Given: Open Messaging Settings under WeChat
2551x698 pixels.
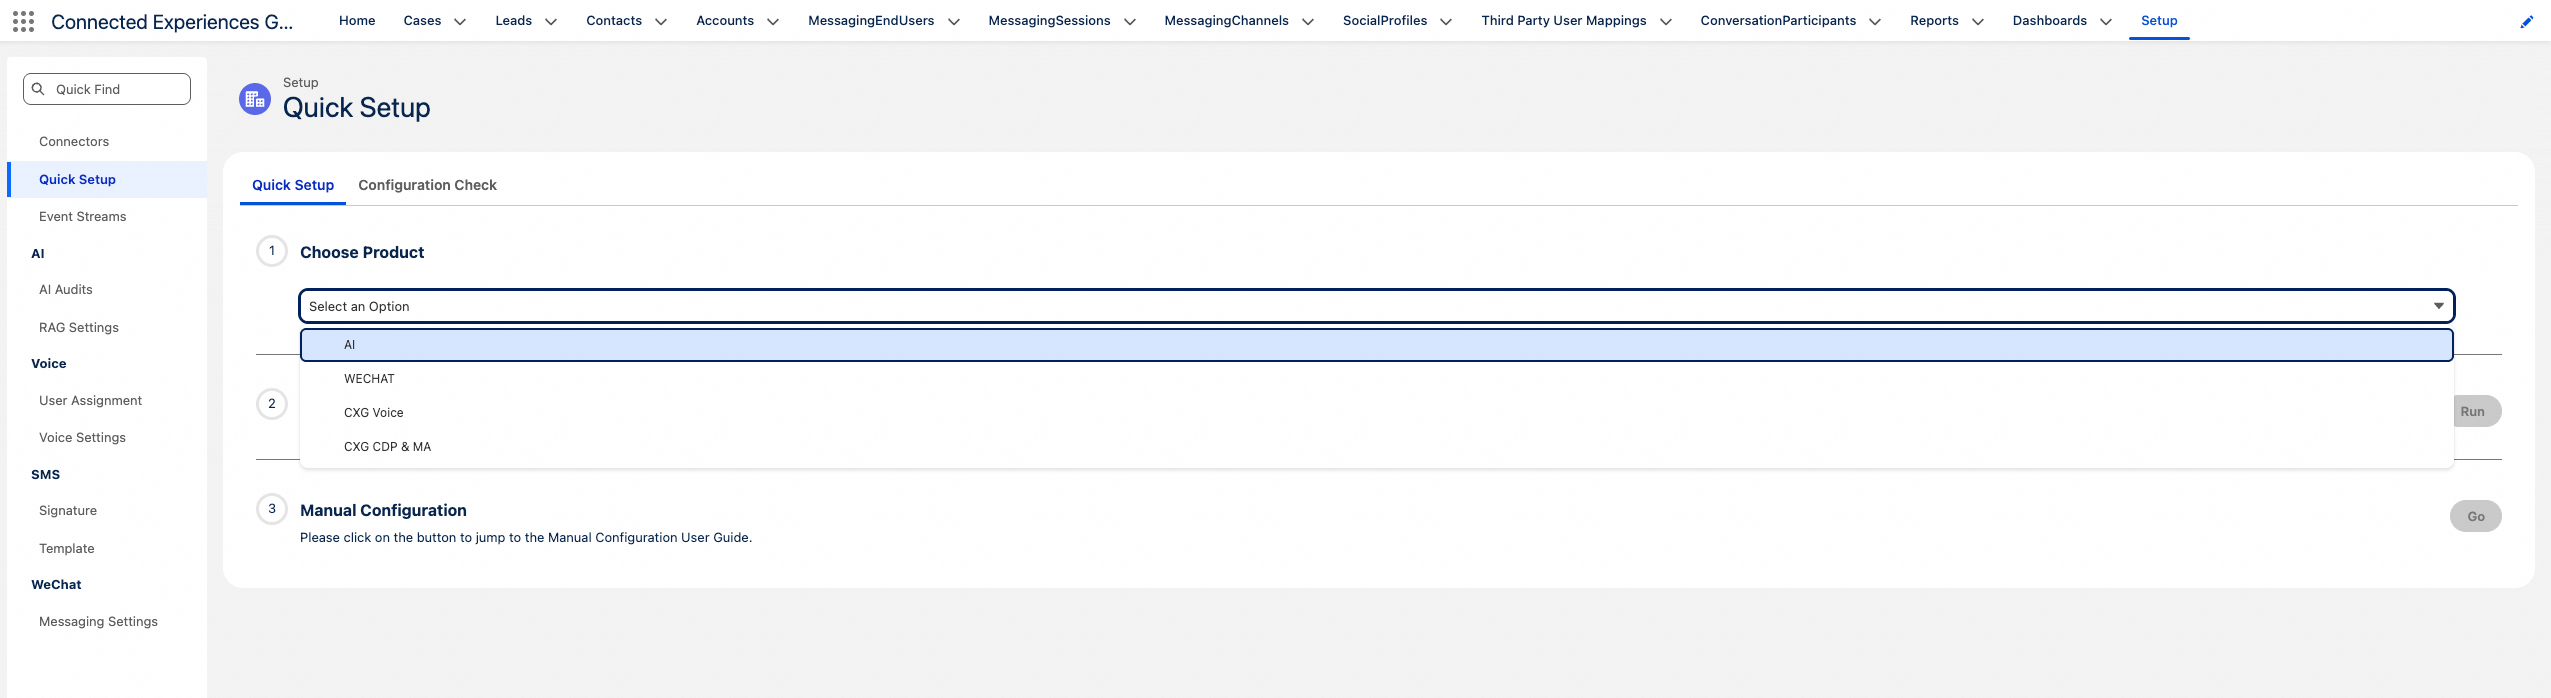Looking at the screenshot, I should (99, 622).
